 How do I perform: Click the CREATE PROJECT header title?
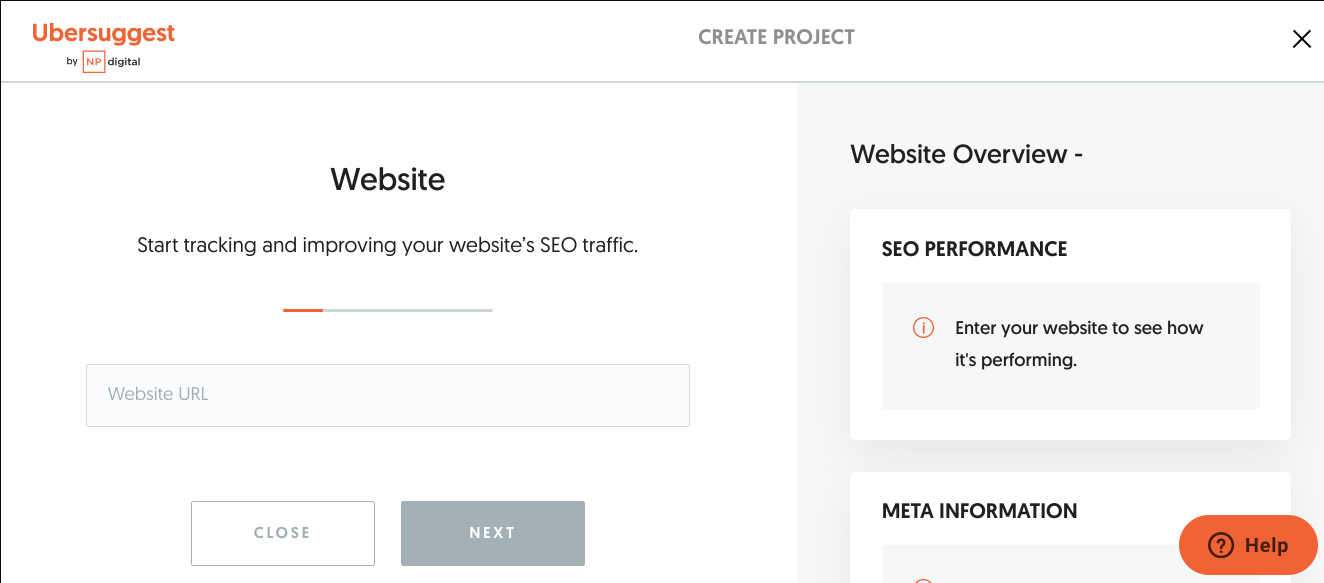click(x=776, y=37)
